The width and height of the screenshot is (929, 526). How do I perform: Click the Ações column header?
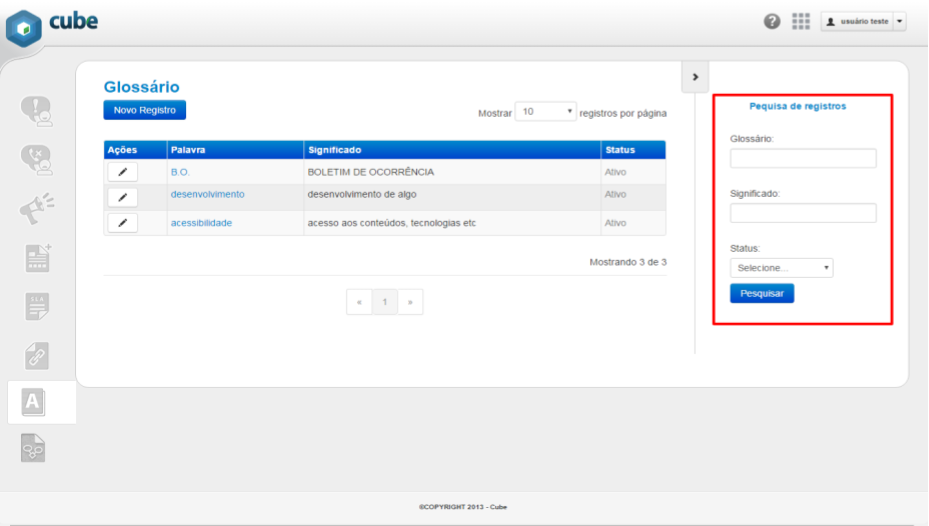click(x=135, y=150)
